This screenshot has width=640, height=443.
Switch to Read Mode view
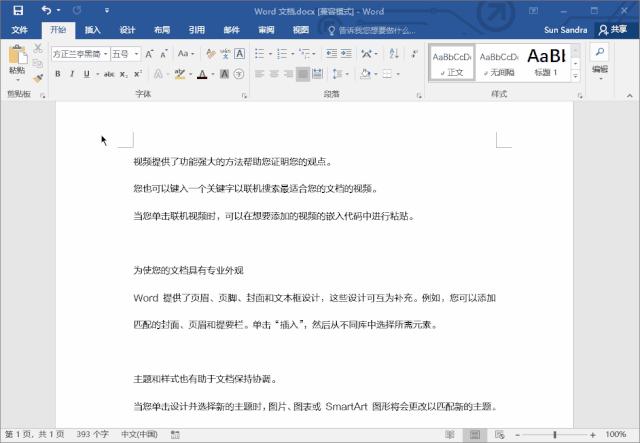click(x=450, y=434)
